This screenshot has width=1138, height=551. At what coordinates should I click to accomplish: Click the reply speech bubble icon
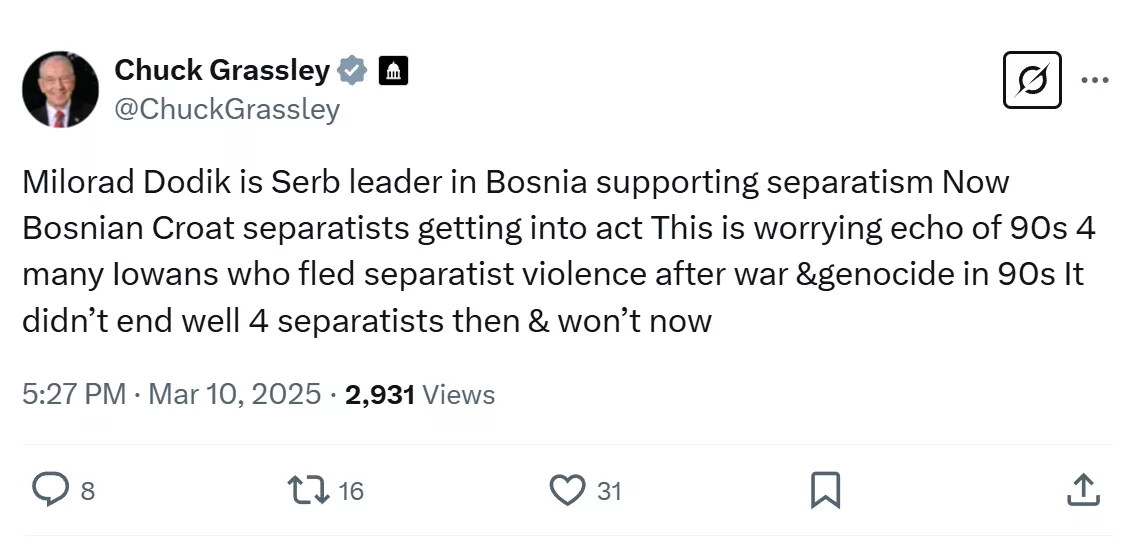[48, 490]
